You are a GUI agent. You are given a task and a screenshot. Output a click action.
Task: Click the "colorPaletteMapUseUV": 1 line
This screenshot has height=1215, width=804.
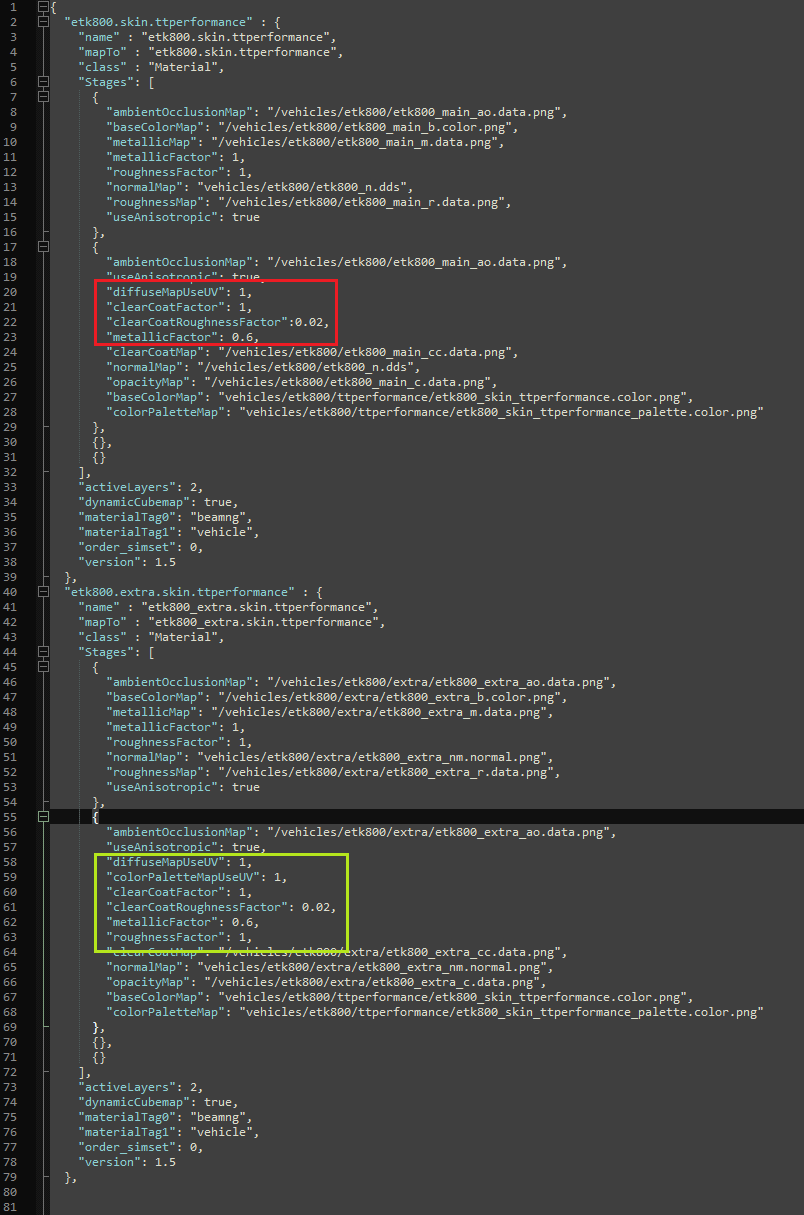[195, 877]
